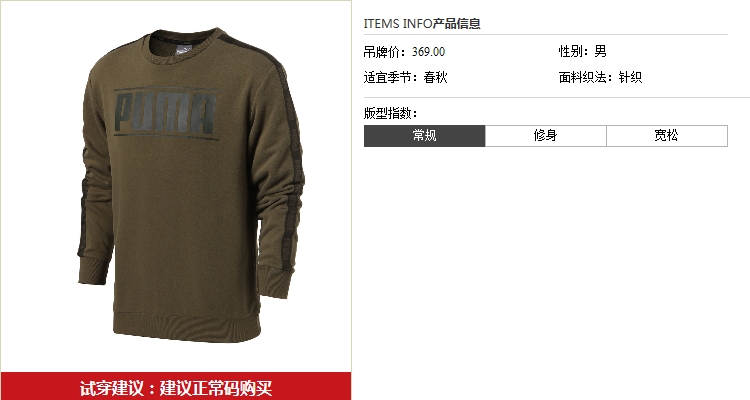Click the left sleeve cuff
Image resolution: width=750 pixels, height=400 pixels.
[x=93, y=270]
